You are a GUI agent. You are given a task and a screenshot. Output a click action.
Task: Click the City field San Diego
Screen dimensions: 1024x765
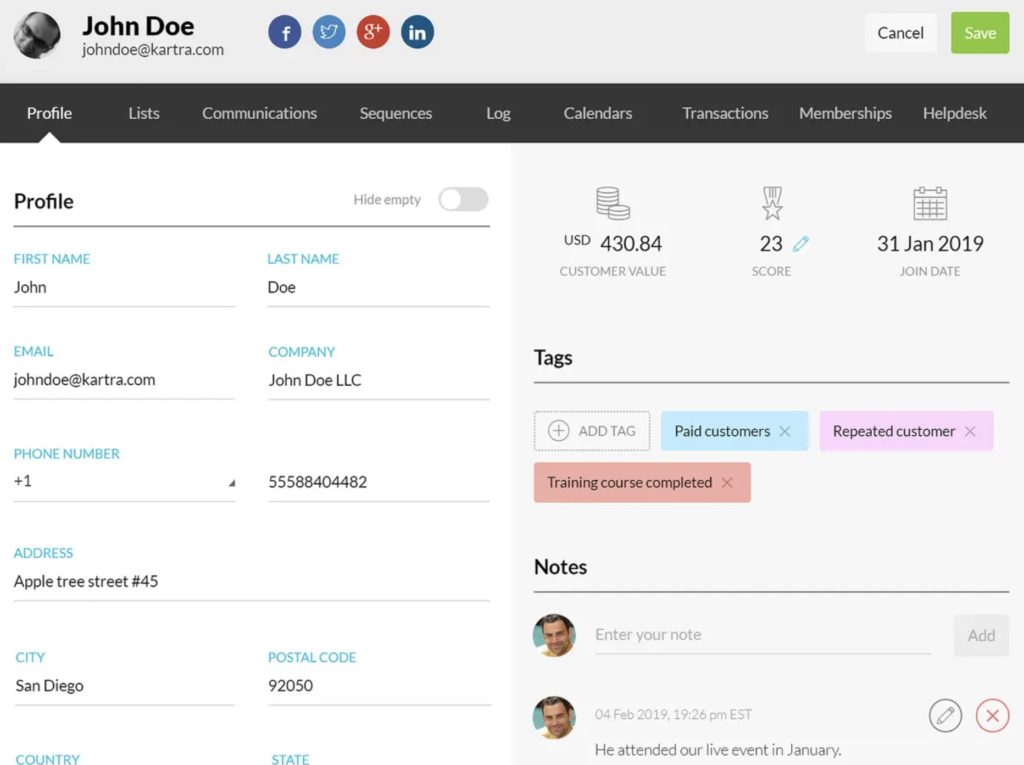[124, 686]
